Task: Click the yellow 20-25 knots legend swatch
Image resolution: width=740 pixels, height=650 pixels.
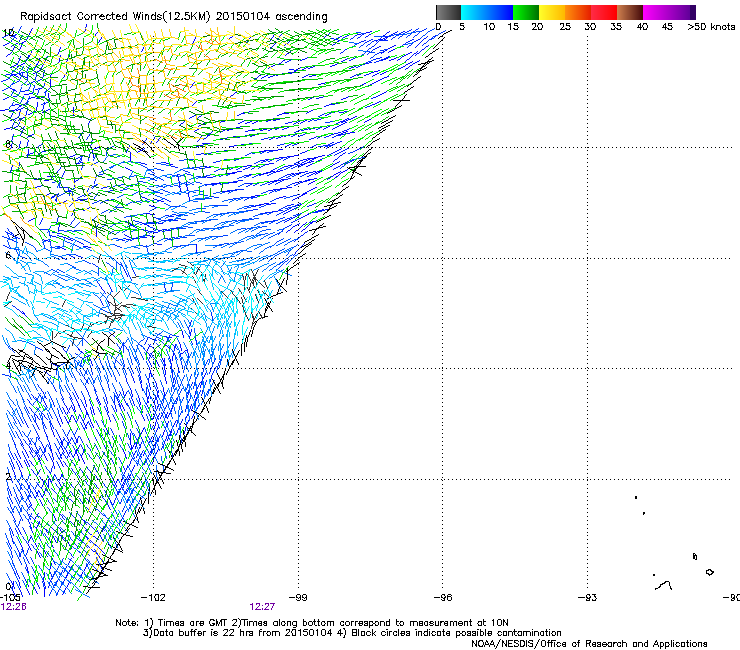Action: click(552, 12)
